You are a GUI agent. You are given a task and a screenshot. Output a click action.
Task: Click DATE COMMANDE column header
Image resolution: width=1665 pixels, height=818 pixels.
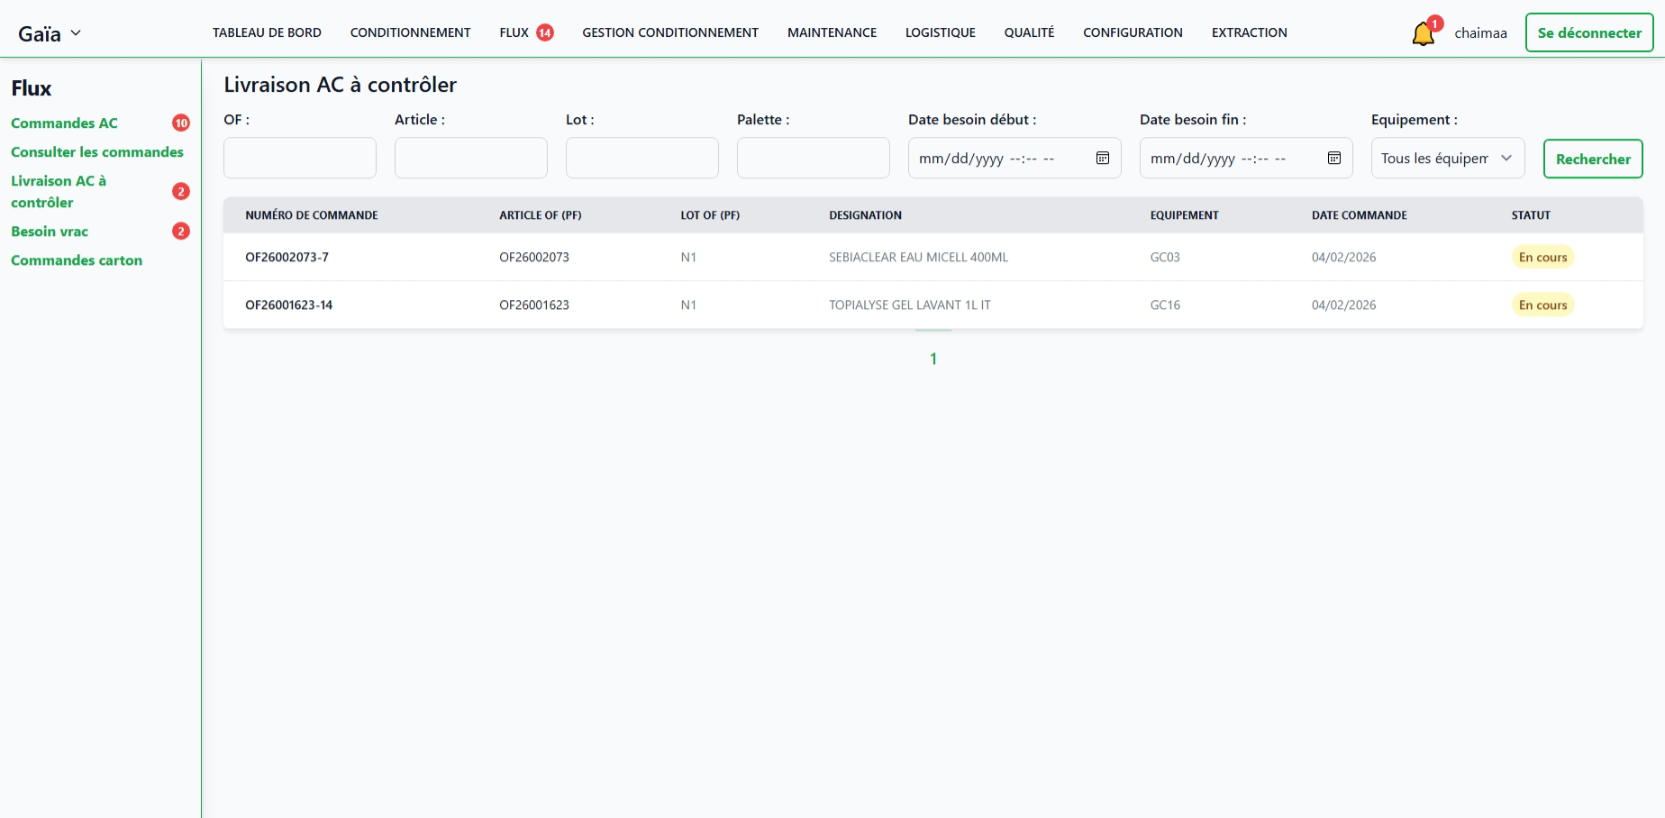click(1359, 215)
